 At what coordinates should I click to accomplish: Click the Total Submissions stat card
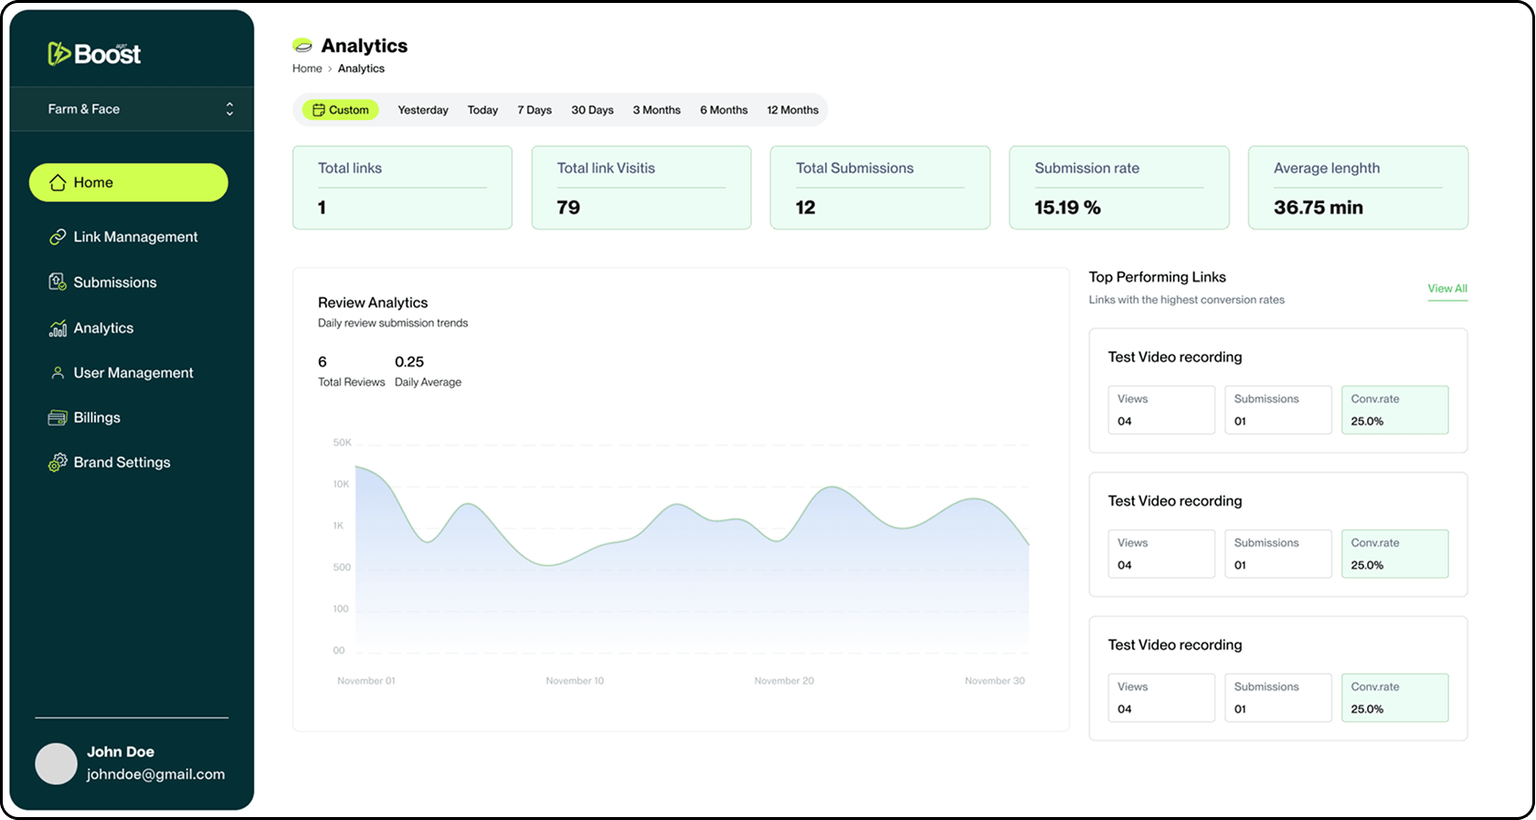click(x=879, y=188)
